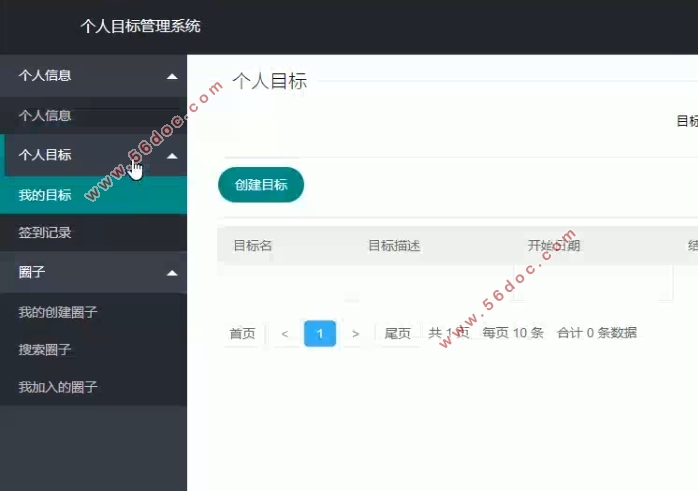Image resolution: width=698 pixels, height=491 pixels.
Task: Open the 个人信息 submenu item
Action: [x=93, y=116]
